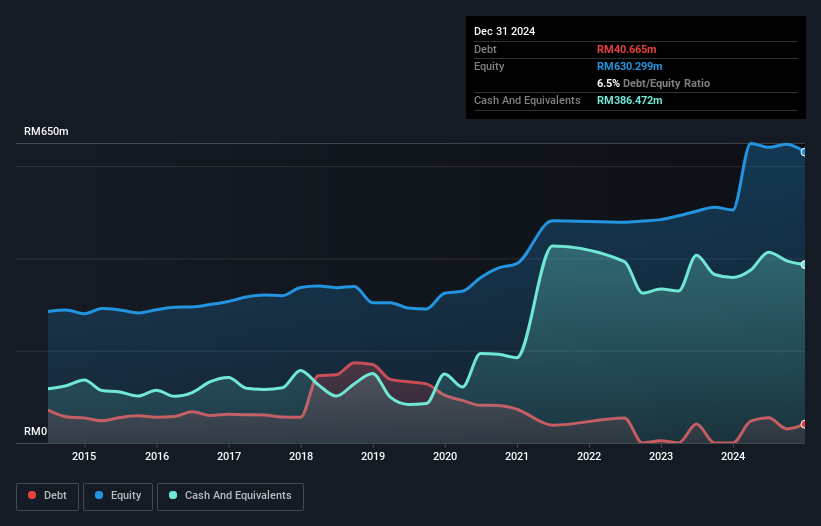Click the RM630.299m equity value
The width and height of the screenshot is (821, 526).
(629, 66)
